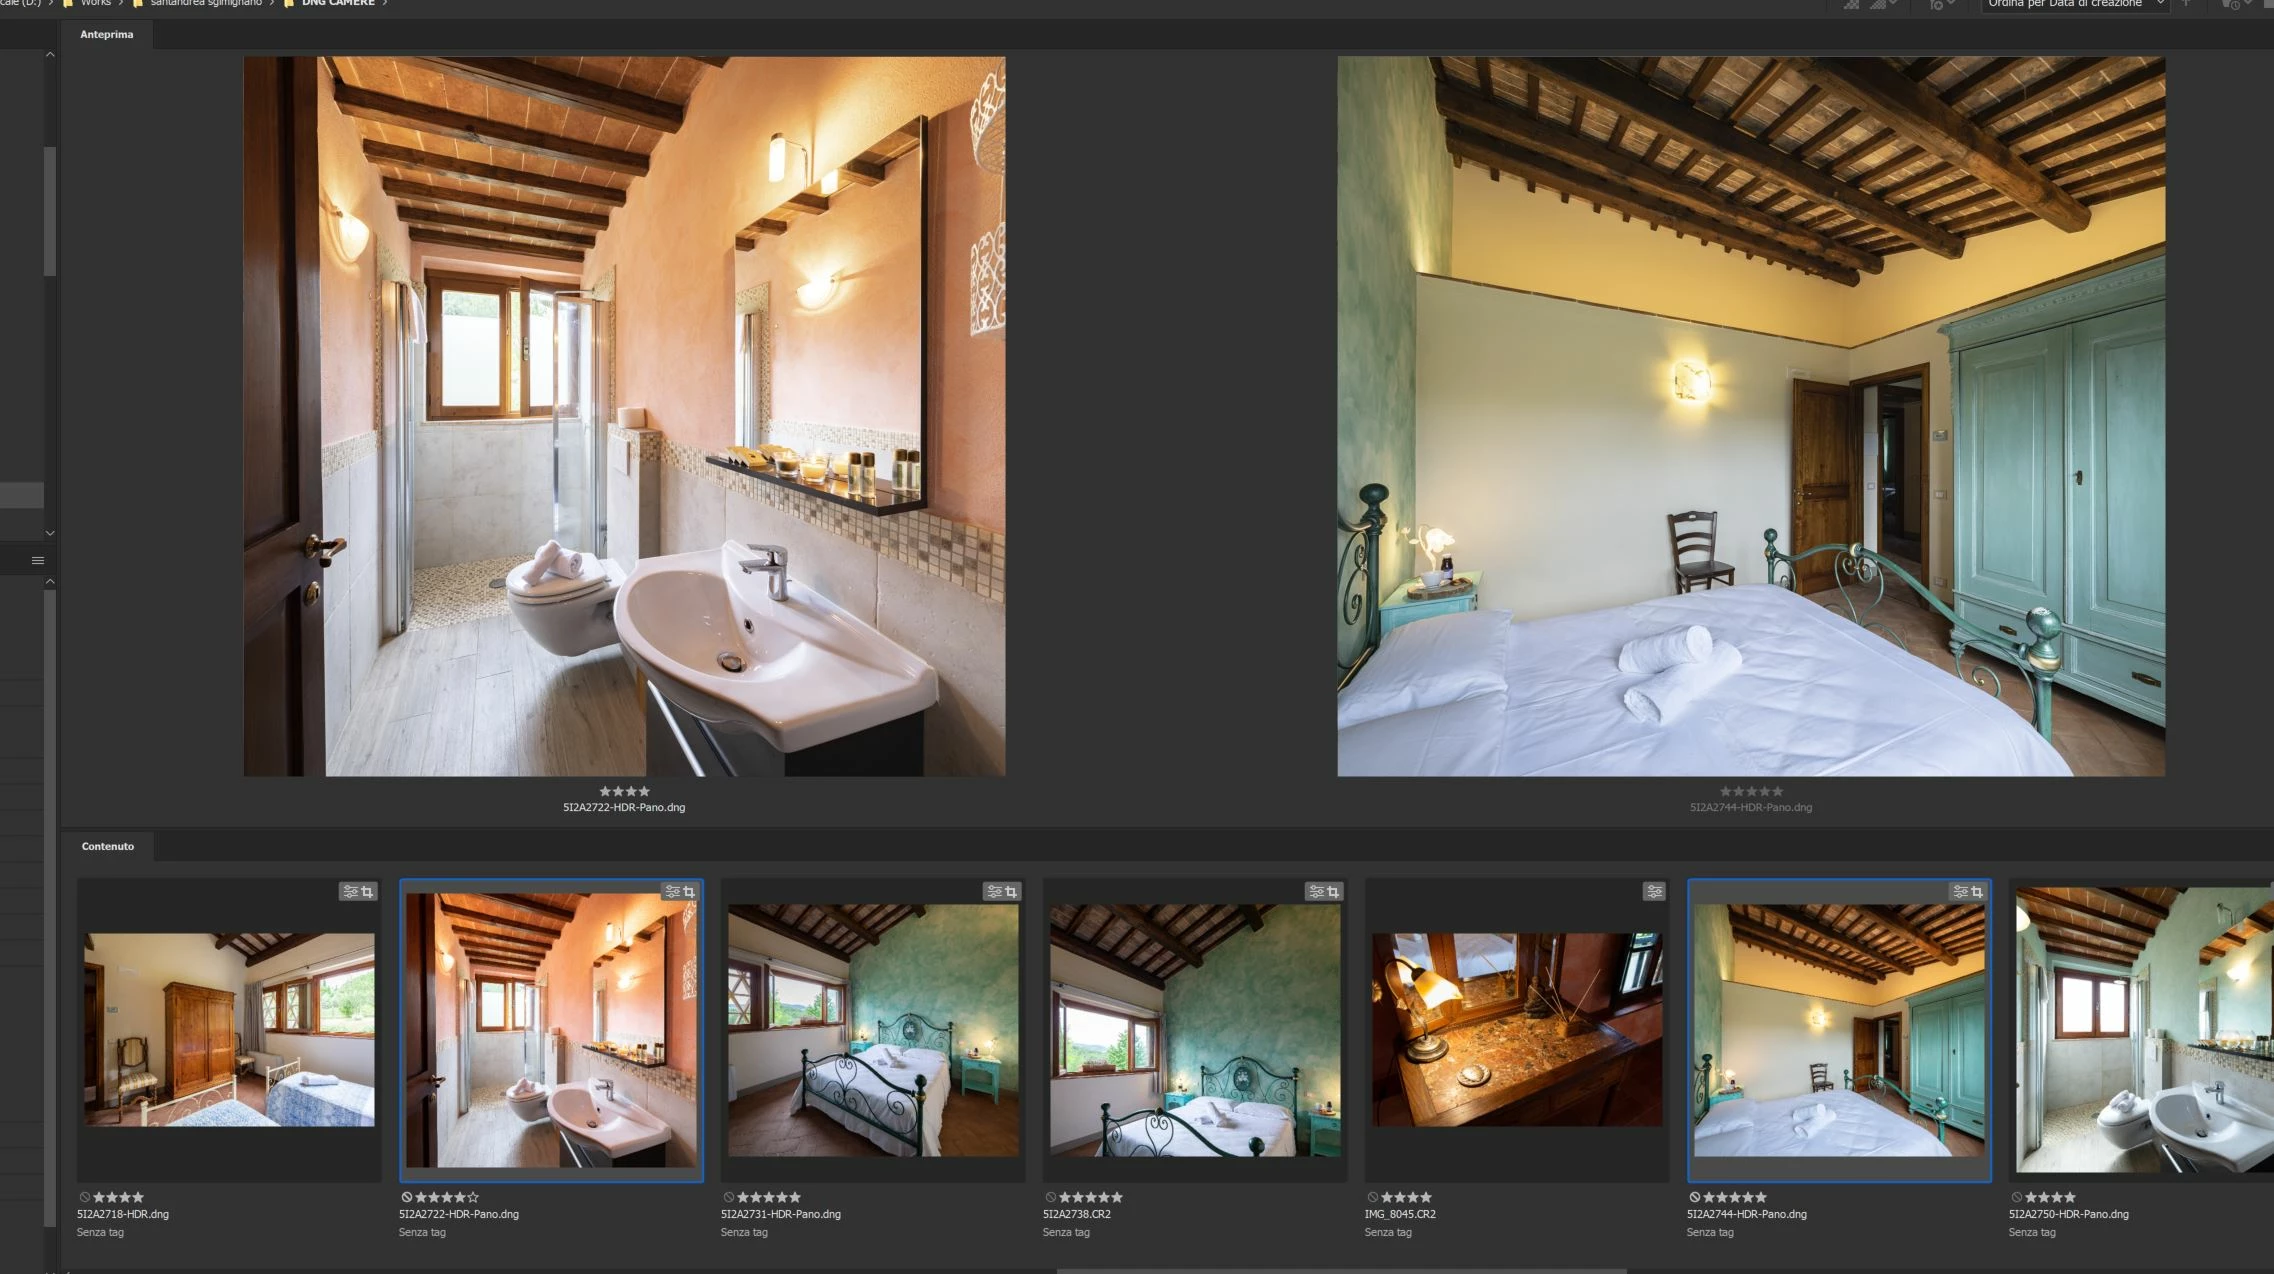
Task: Click crop badge on 5I2A2718-HDR.dng thumbnail
Action: point(367,892)
